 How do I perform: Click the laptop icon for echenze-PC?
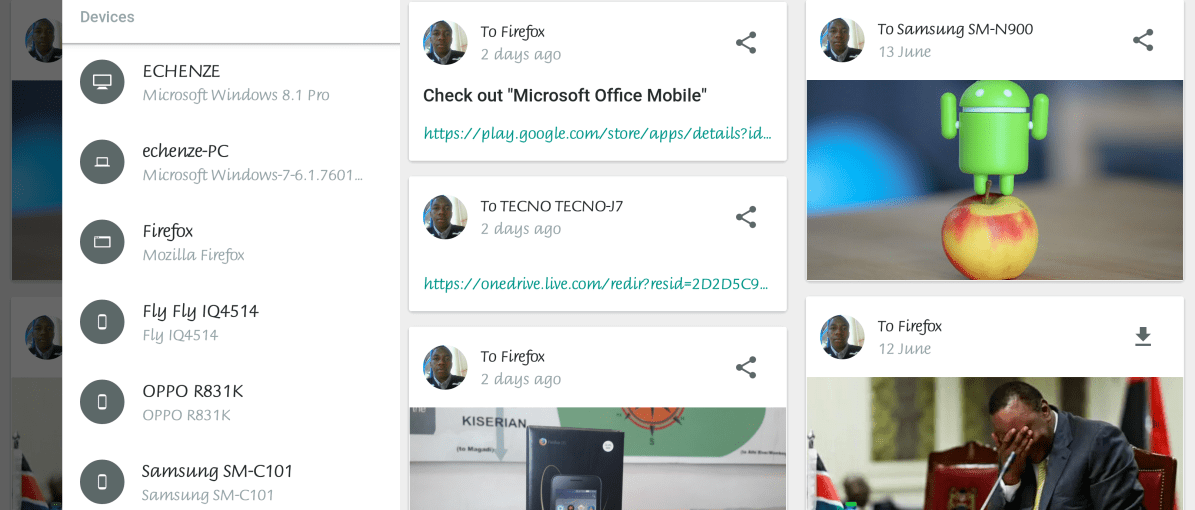pyautogui.click(x=102, y=162)
